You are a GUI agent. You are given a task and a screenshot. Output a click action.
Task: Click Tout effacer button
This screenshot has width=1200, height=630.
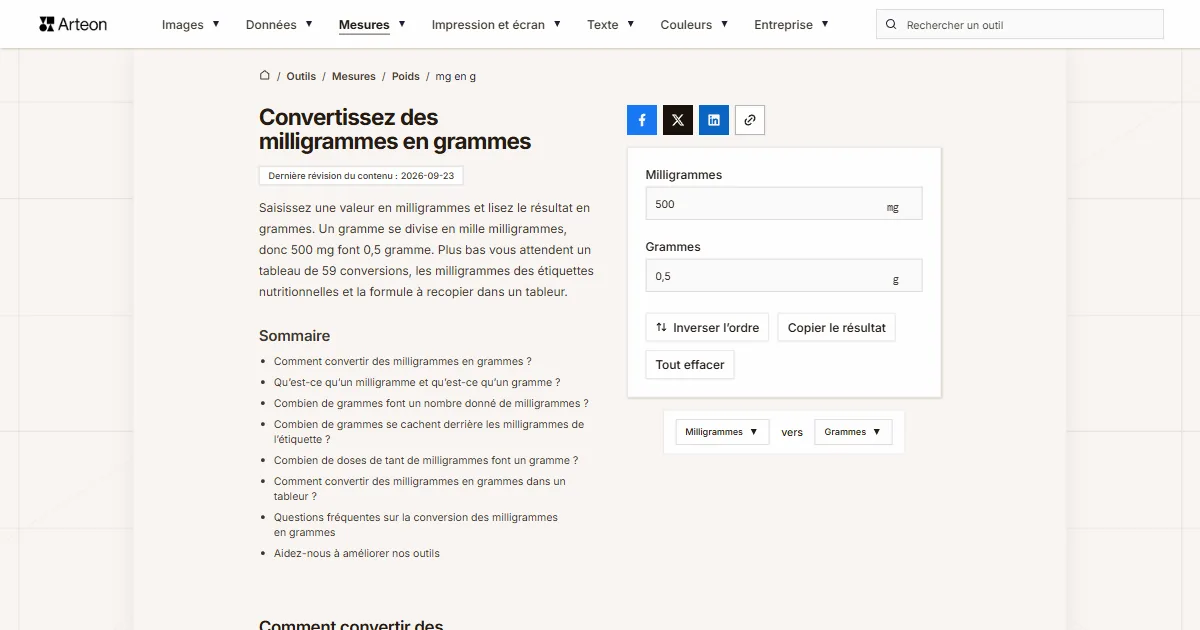point(690,365)
